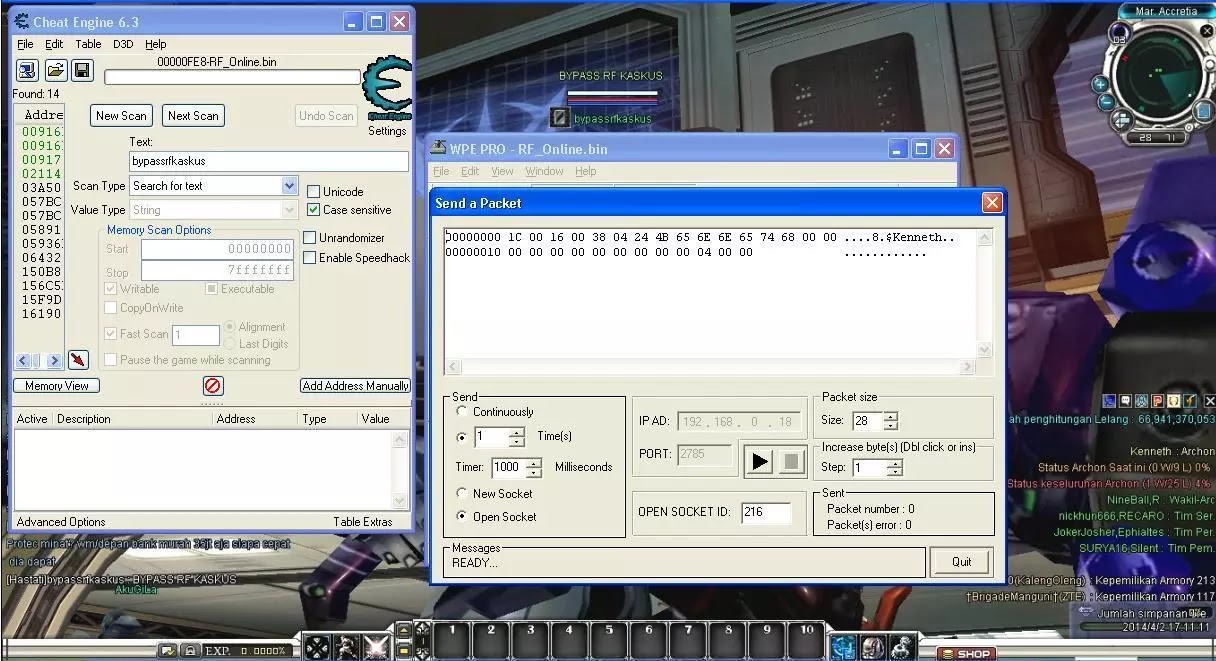Viewport: 1216px width, 661px height.
Task: Open the Value Type String dropdown
Action: pos(289,210)
